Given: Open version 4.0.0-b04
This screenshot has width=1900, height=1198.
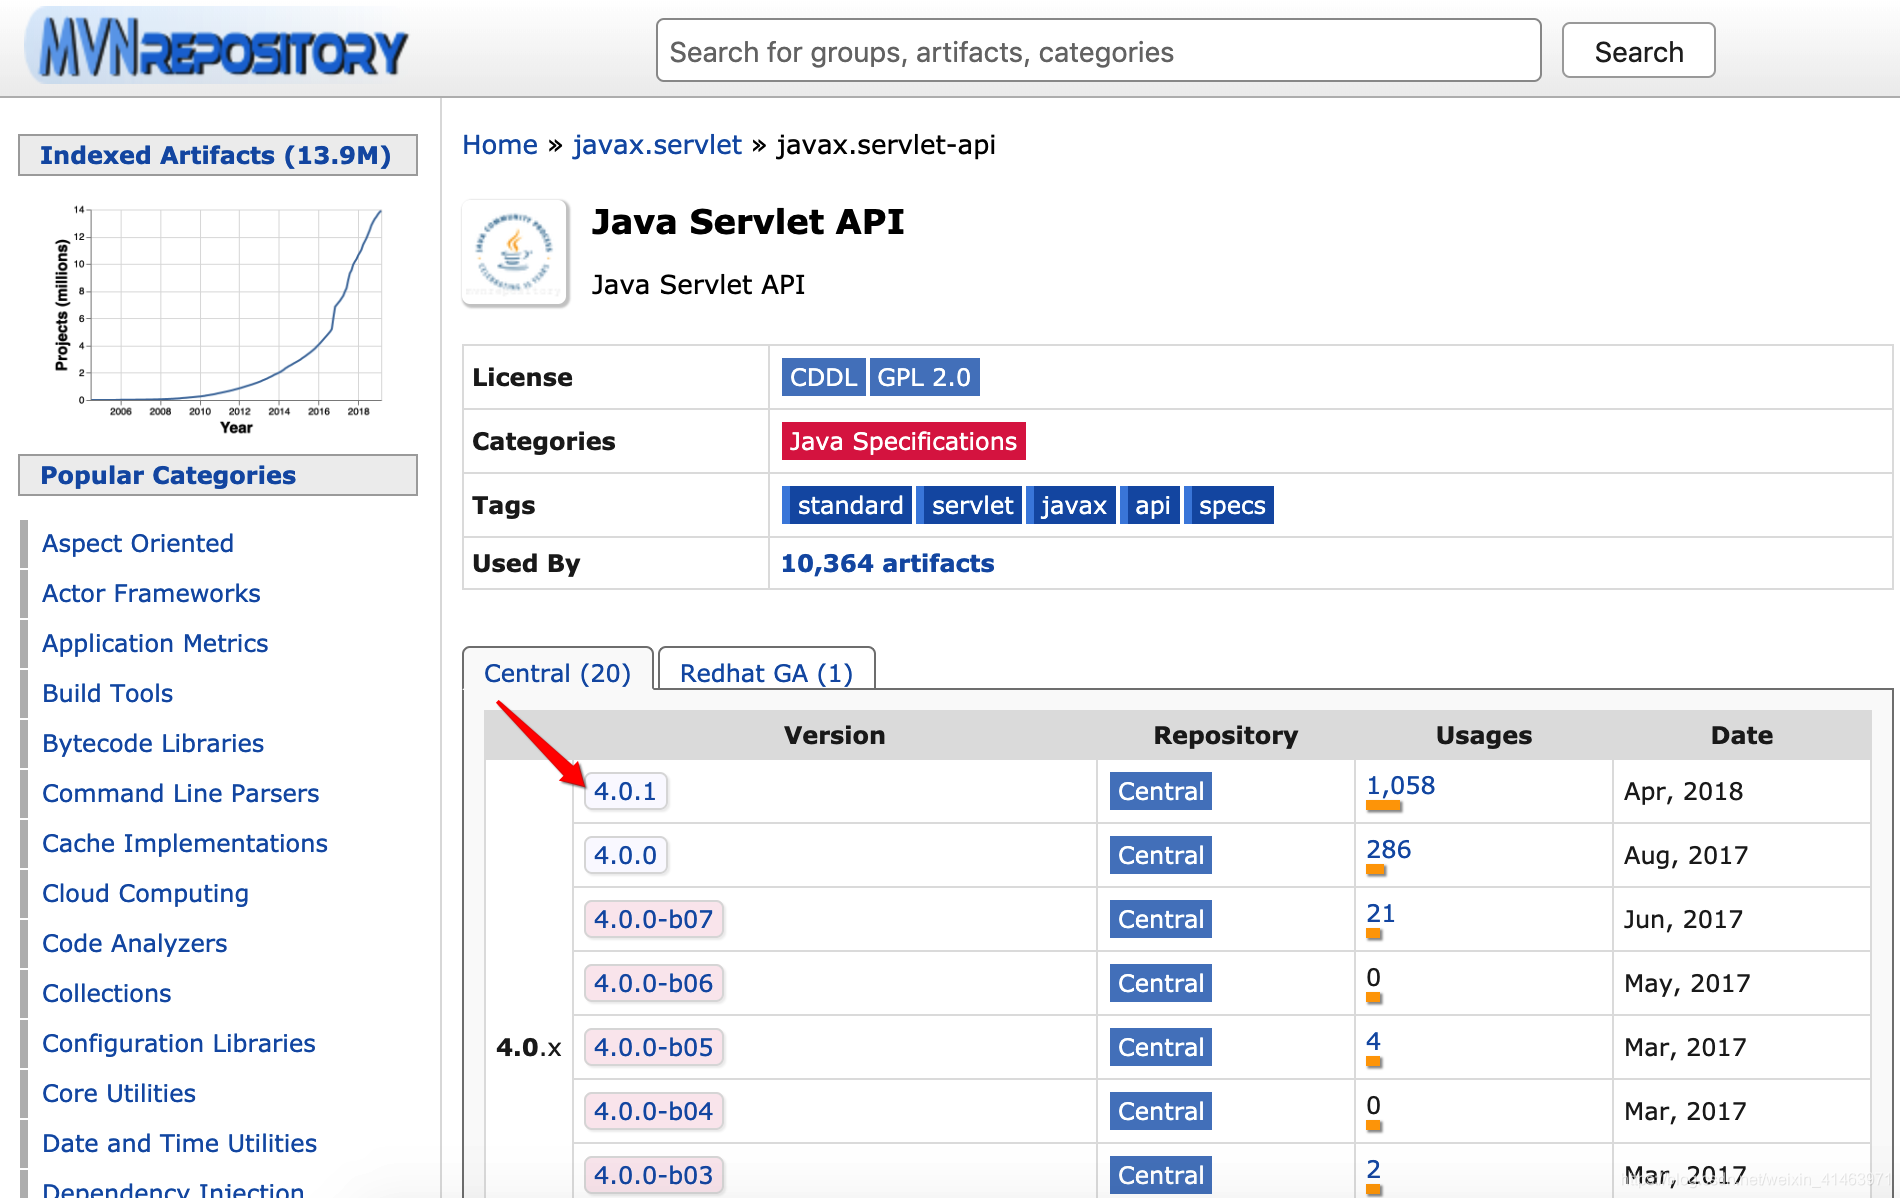Looking at the screenshot, I should (x=653, y=1111).
